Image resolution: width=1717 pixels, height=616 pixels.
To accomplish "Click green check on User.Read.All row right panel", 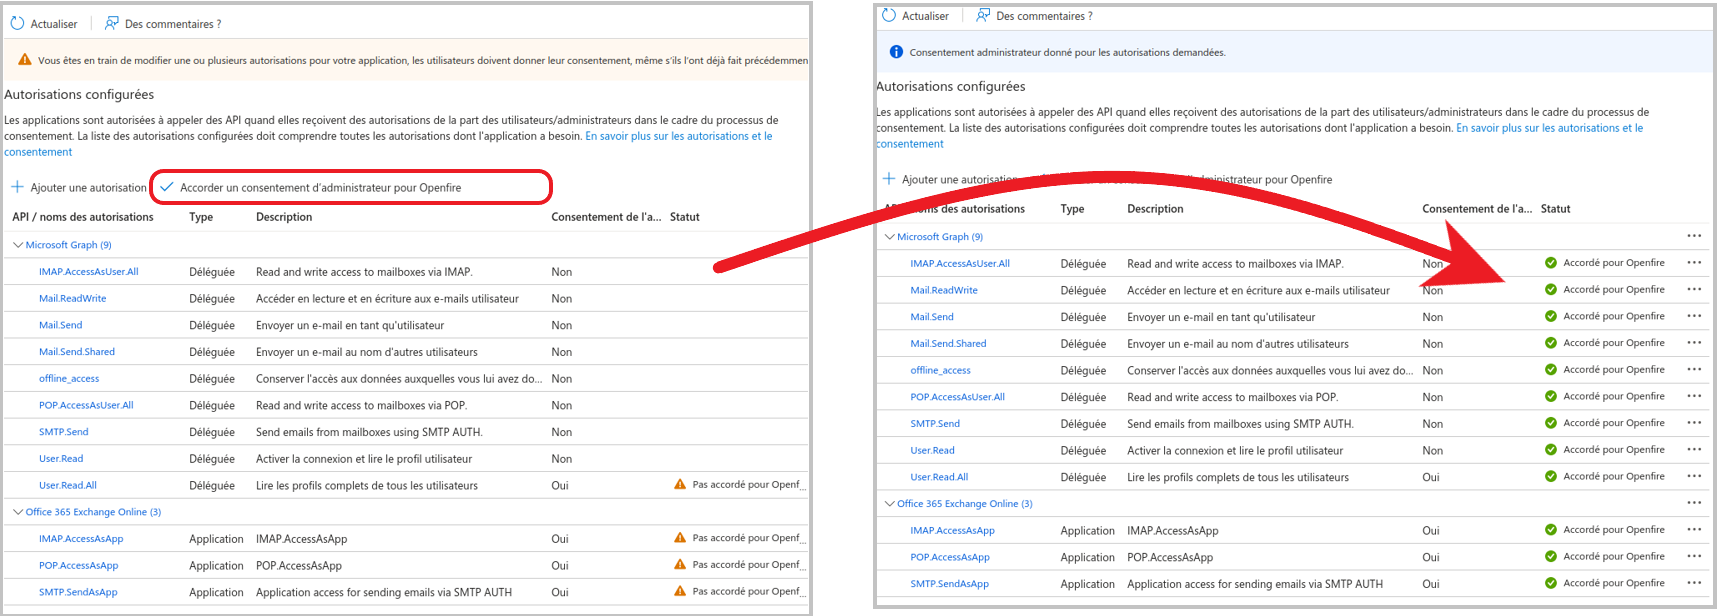I will (x=1551, y=476).
